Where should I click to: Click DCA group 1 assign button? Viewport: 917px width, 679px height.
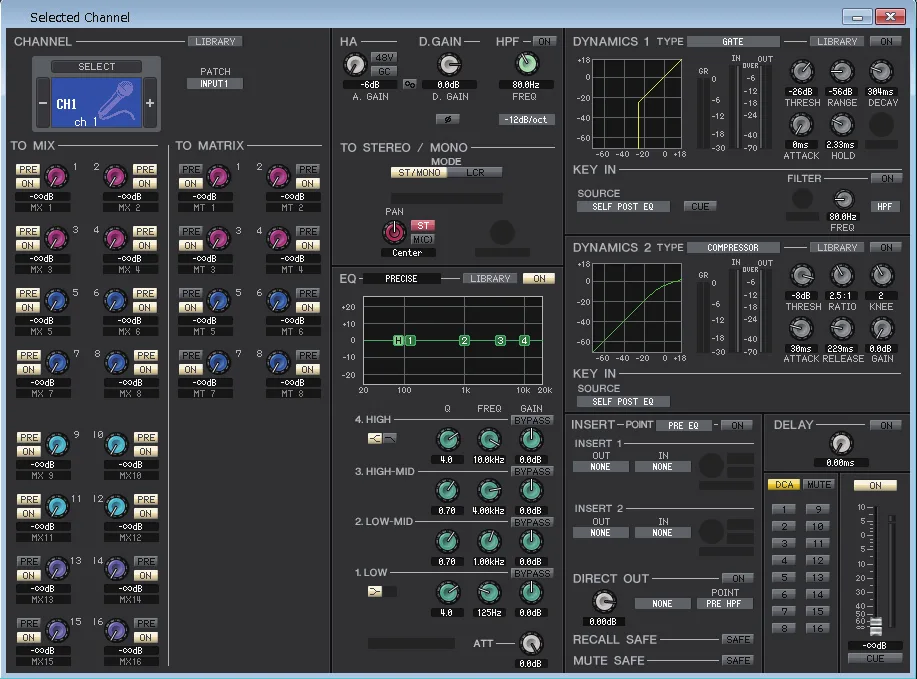point(784,509)
